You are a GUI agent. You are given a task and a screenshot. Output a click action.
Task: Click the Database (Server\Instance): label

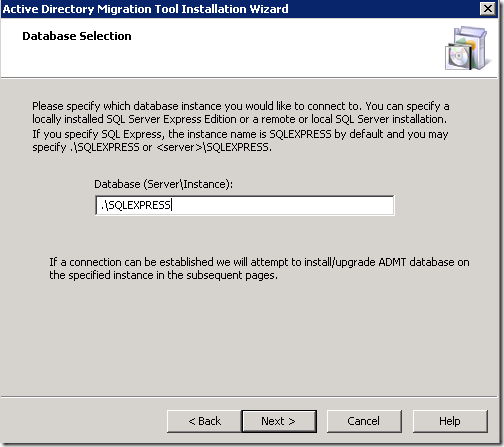(x=163, y=184)
